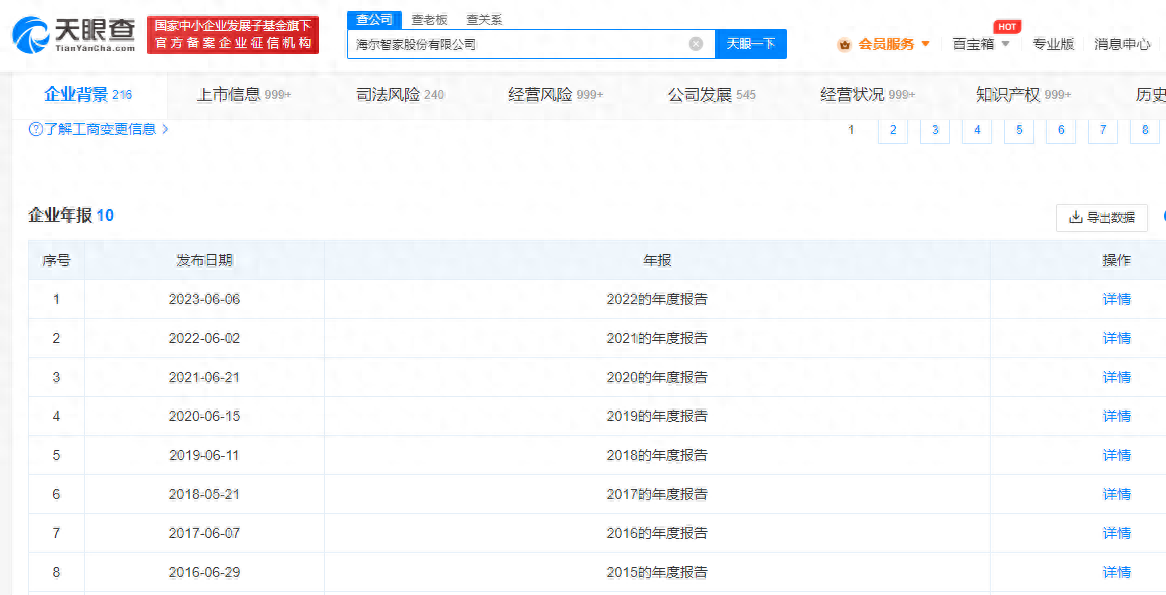Clear the search box with X icon
1166x595 pixels.
click(696, 44)
